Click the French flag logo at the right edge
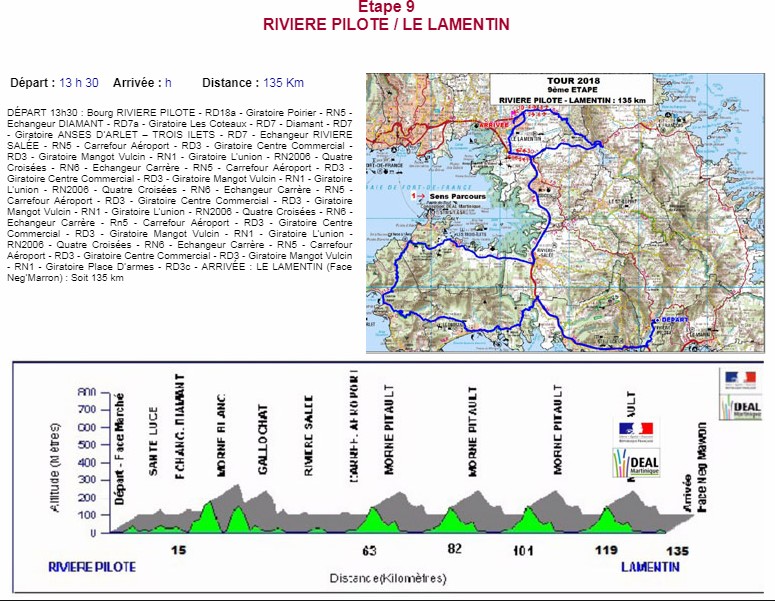 click(x=740, y=381)
